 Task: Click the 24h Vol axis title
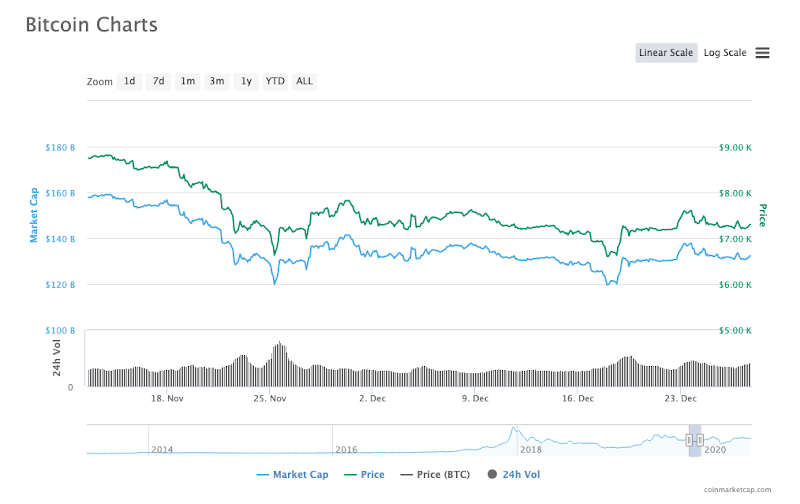coord(57,358)
